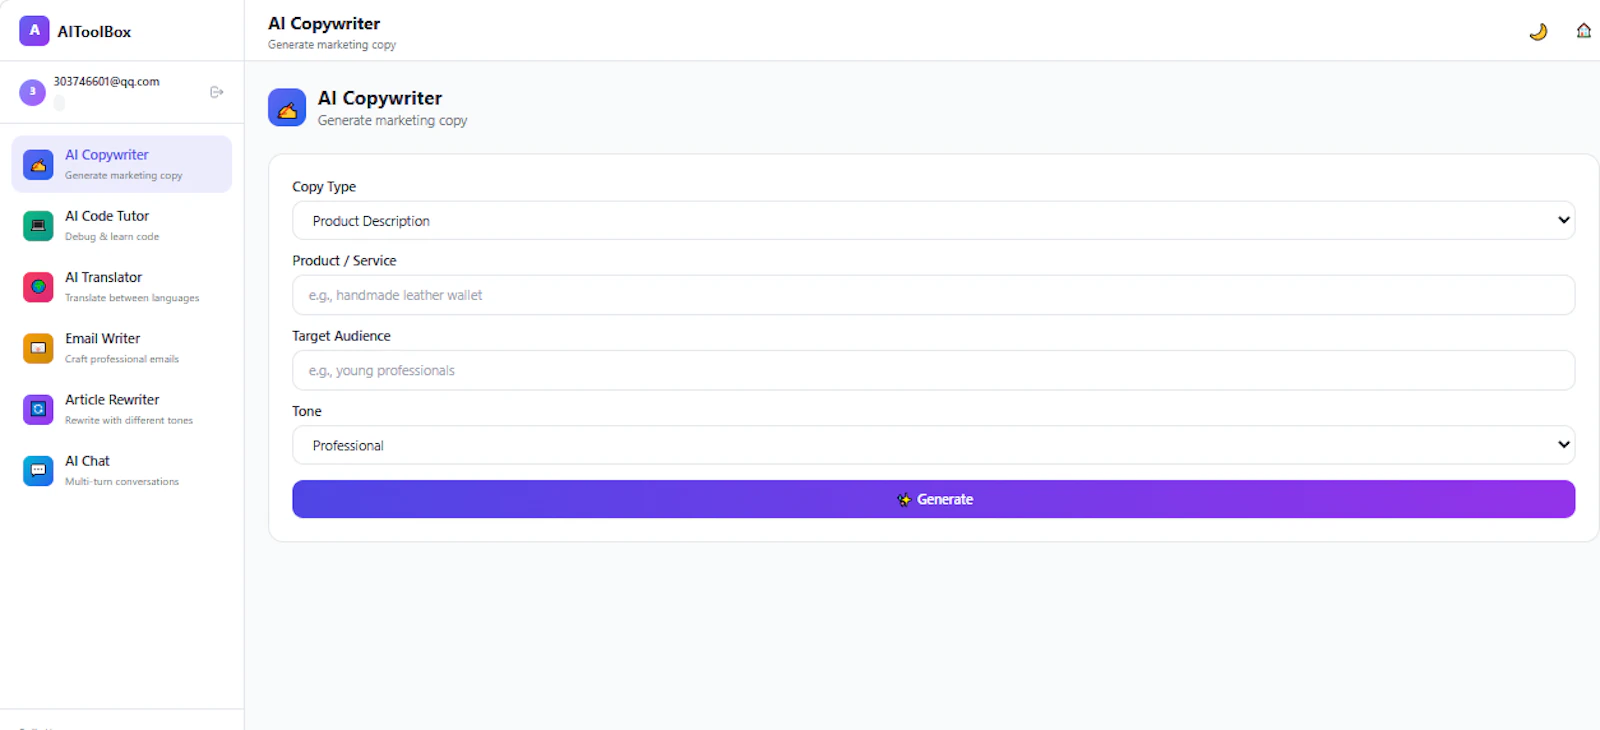The height and width of the screenshot is (730, 1600).
Task: Open AI Copywriter in the sidebar
Action: (122, 164)
